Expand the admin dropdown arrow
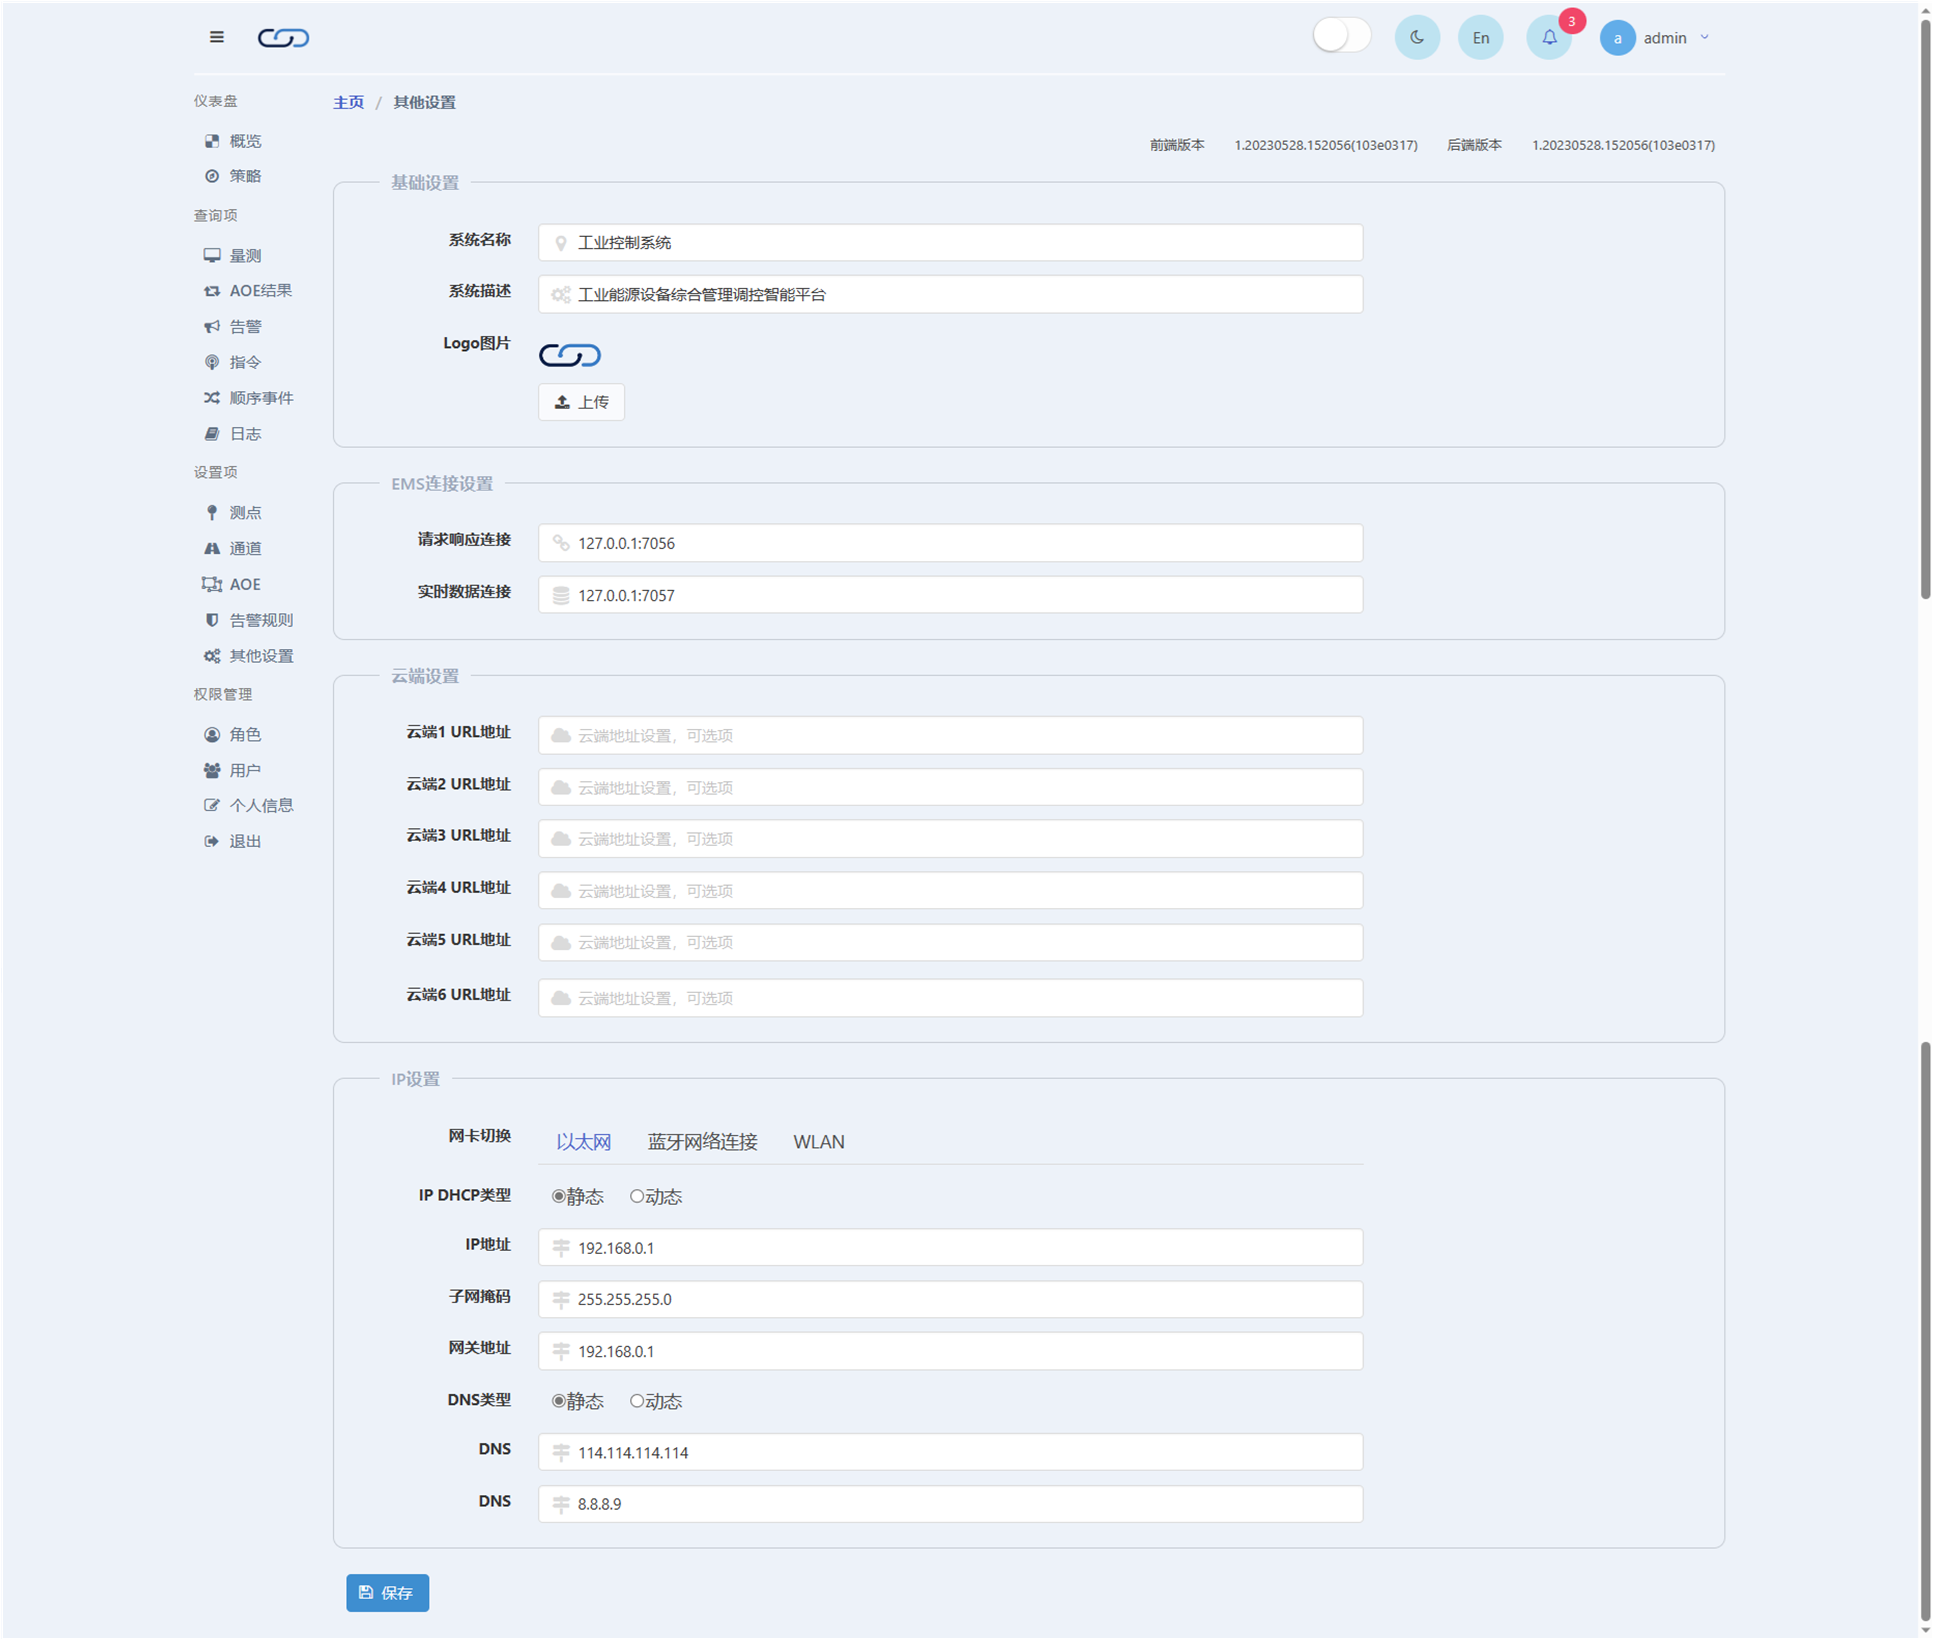The height and width of the screenshot is (1641, 1935). 1705,38
